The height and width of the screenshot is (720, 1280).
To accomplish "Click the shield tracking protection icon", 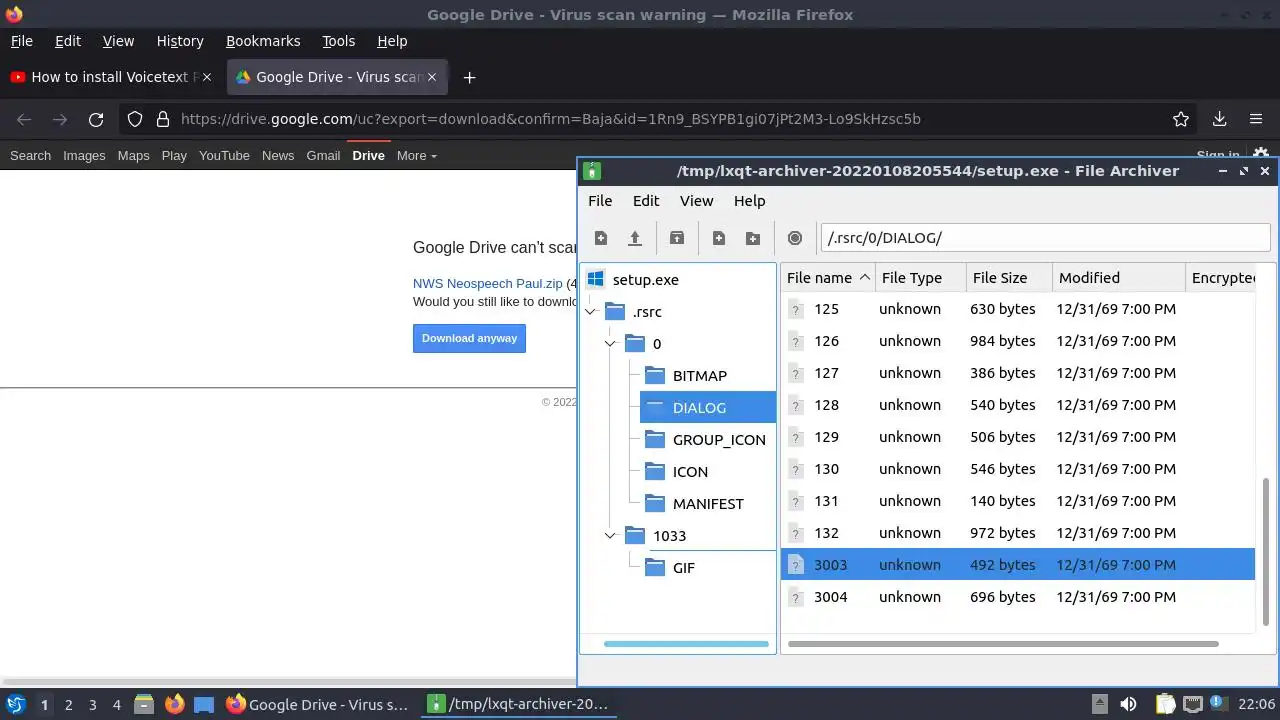I will click(x=135, y=119).
